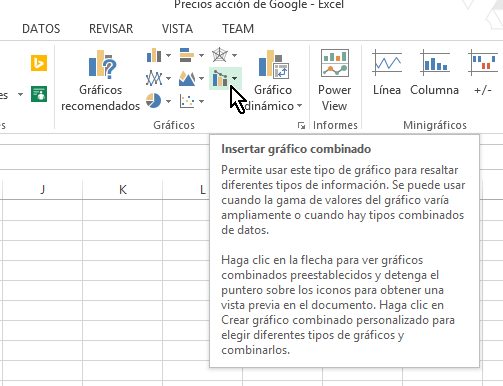Expand the pie chart dropdown arrow
The height and width of the screenshot is (386, 503).
click(x=168, y=101)
